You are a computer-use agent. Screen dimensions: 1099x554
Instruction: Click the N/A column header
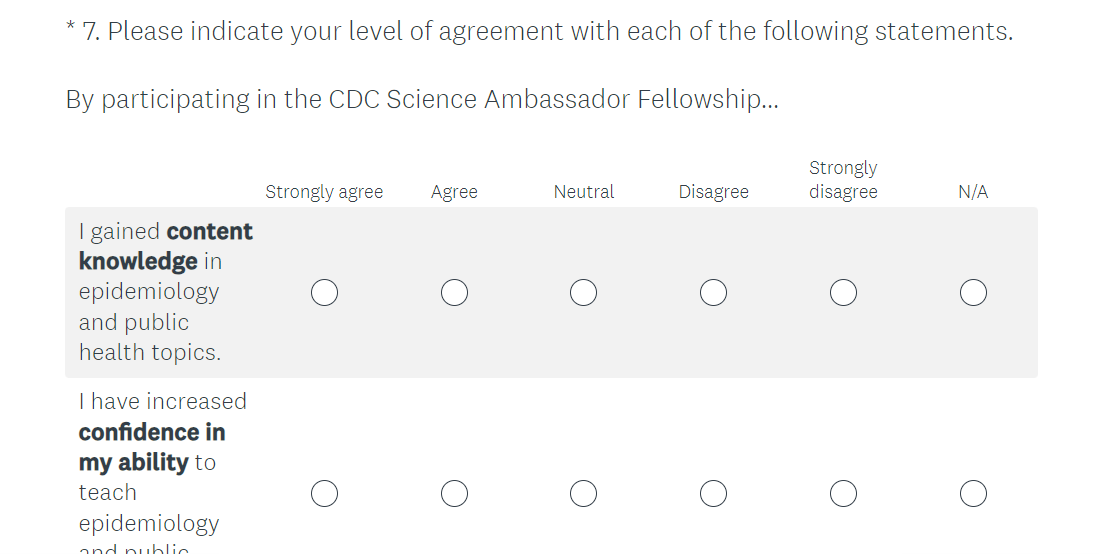click(973, 192)
